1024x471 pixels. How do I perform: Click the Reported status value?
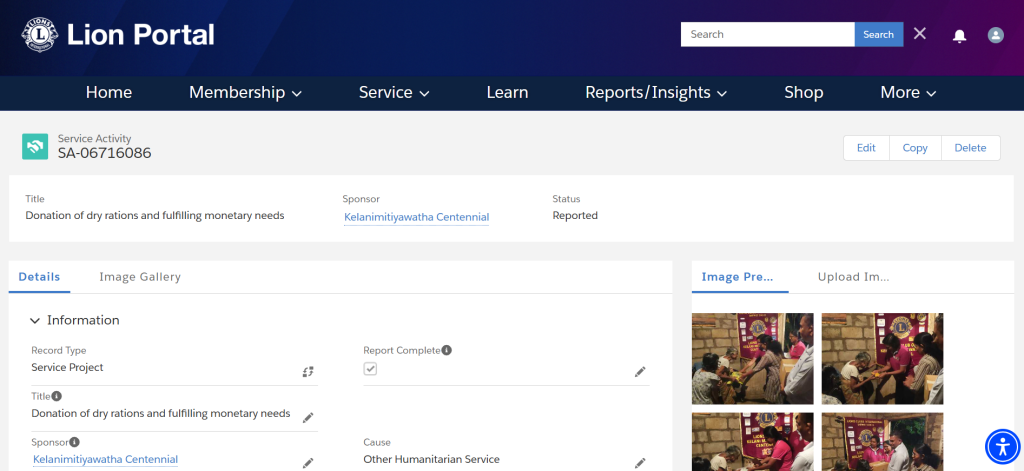pyautogui.click(x=575, y=216)
